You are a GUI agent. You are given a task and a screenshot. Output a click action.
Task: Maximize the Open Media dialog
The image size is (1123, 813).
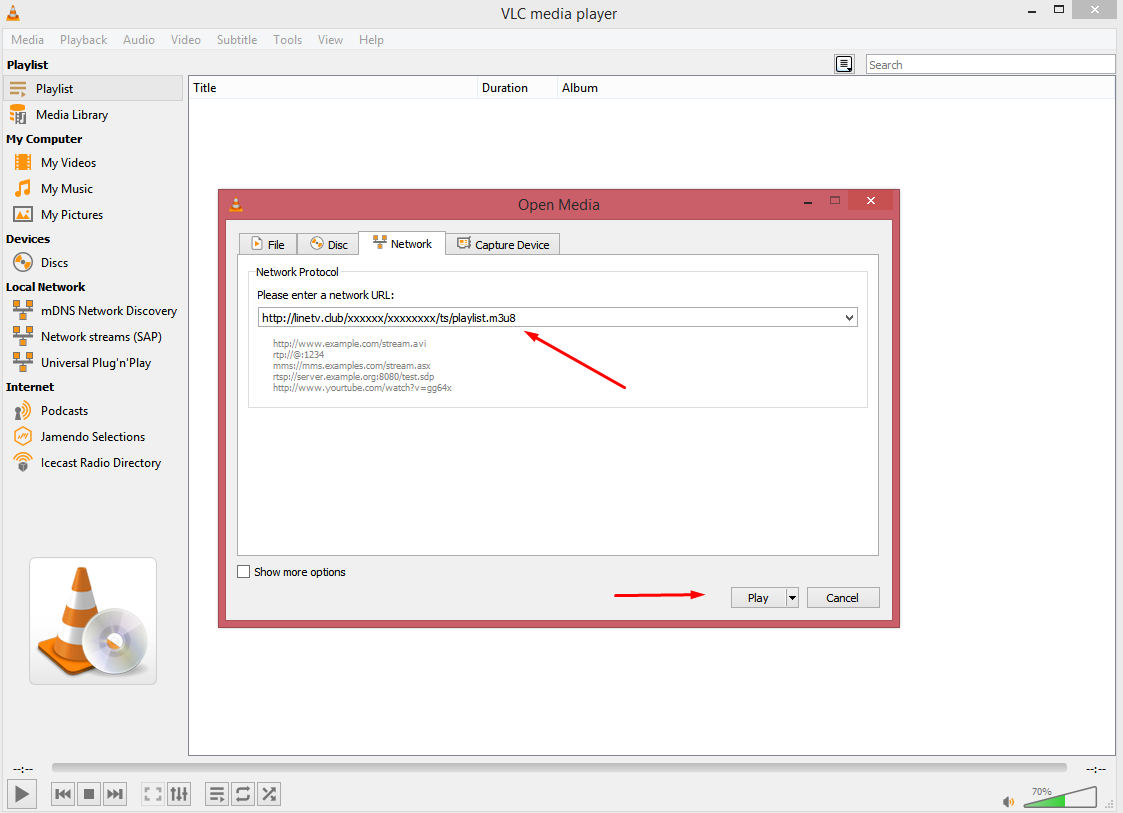pos(834,201)
